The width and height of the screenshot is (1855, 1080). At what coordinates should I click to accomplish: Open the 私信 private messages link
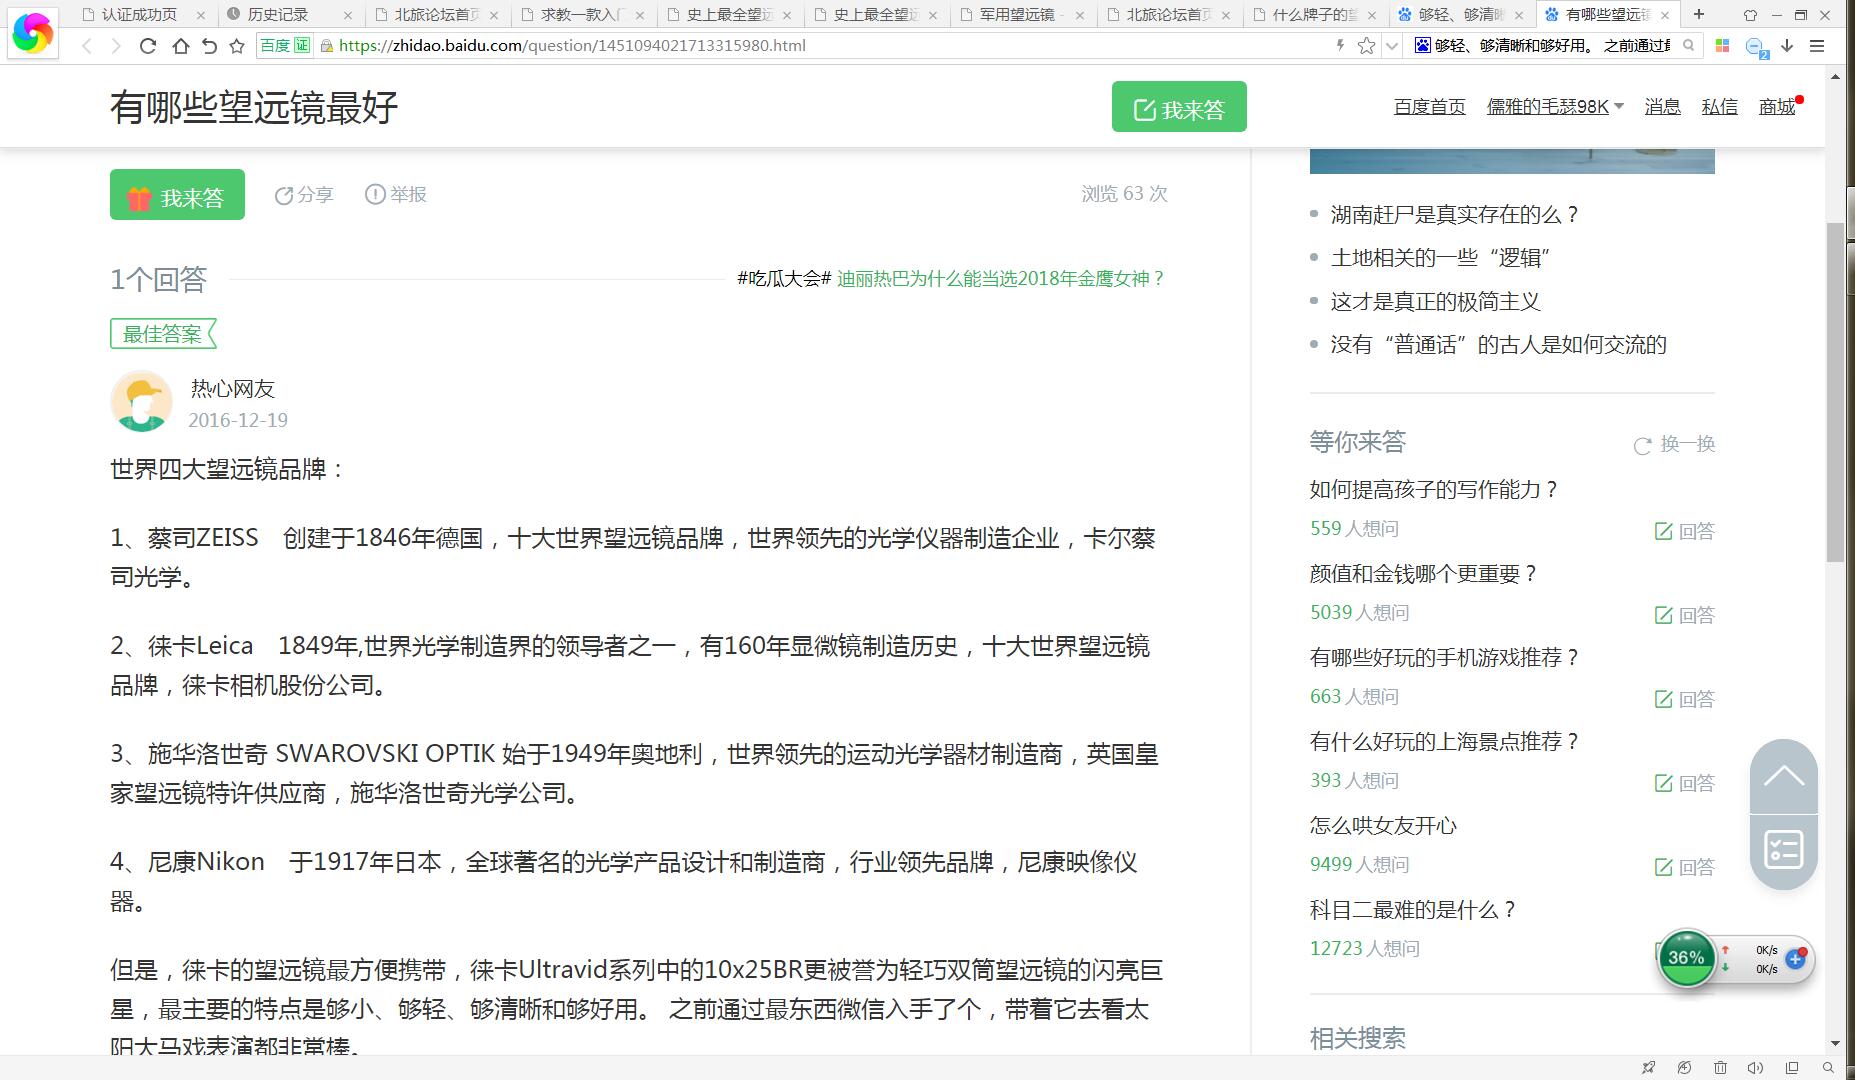click(1719, 107)
